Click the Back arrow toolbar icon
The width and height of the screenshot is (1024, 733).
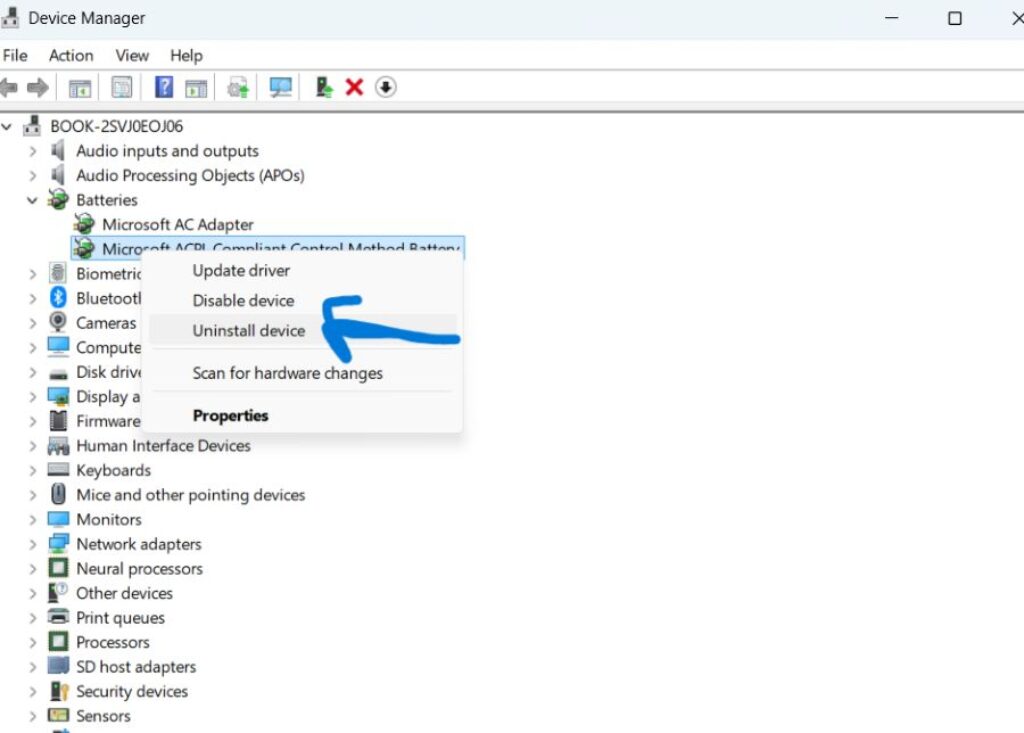(8, 88)
